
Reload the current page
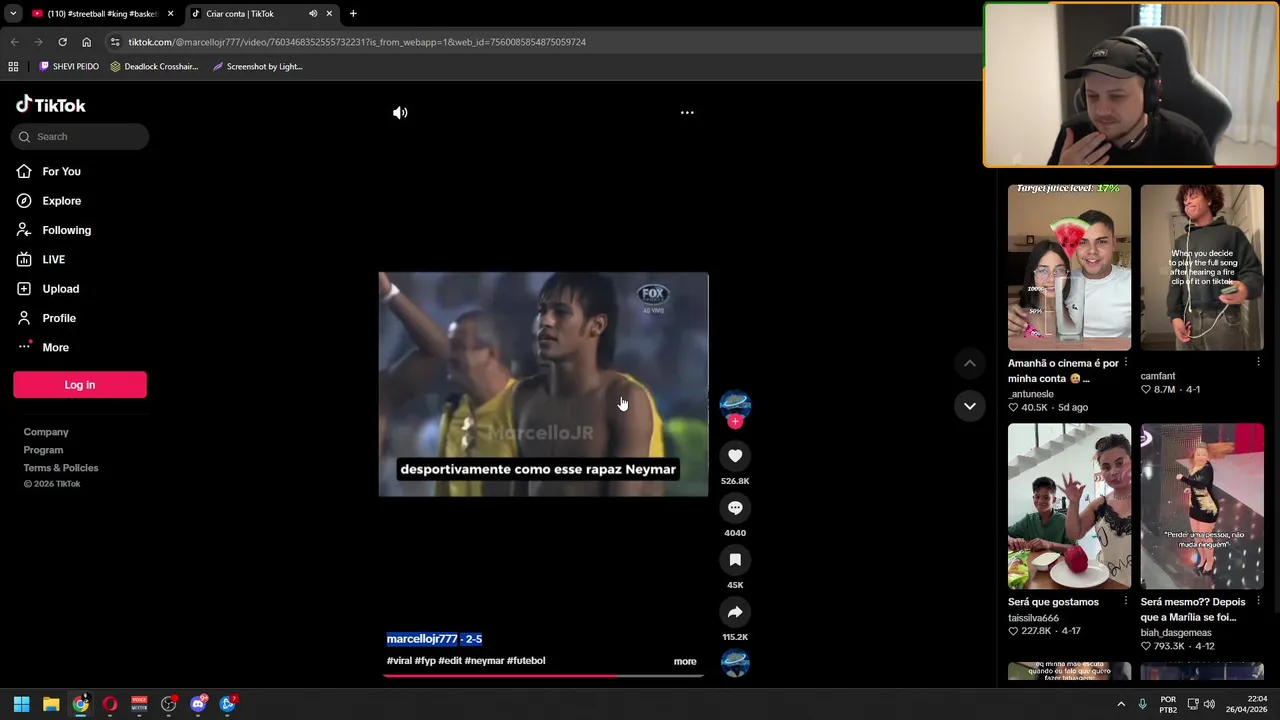(x=62, y=42)
